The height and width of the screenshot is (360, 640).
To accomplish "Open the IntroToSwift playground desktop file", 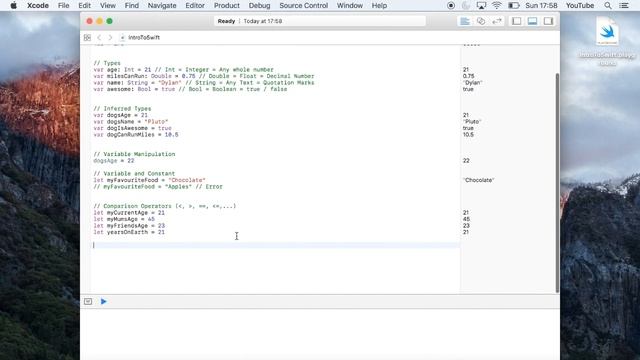I will click(x=607, y=41).
